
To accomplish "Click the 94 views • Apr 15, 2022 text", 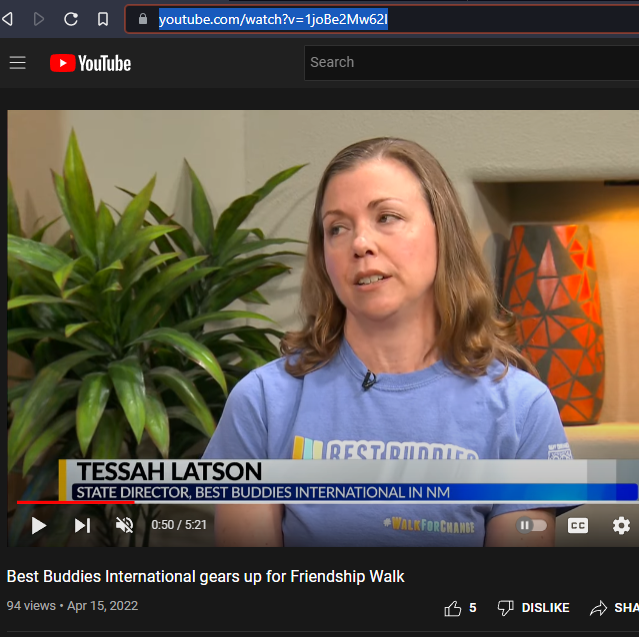I will 72,606.
